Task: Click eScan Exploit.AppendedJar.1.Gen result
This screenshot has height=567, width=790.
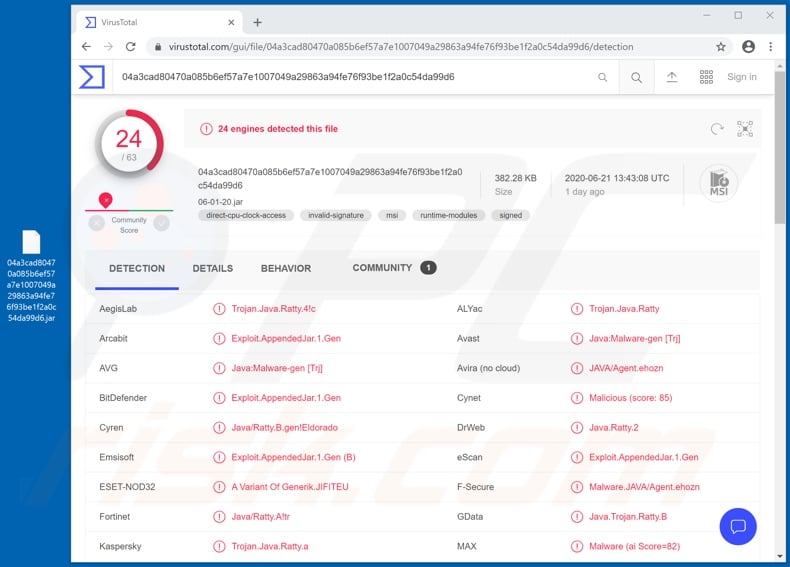Action: coord(643,458)
